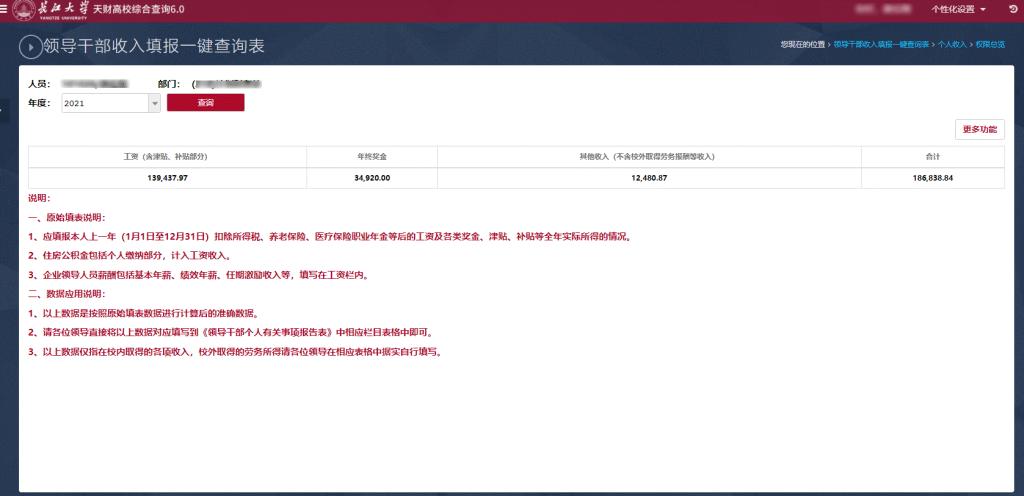Open the hamburger menu at top-left

click(5, 9)
